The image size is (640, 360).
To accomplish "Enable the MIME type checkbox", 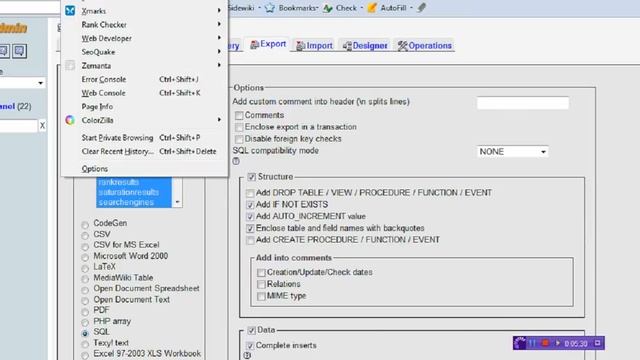I will (261, 296).
